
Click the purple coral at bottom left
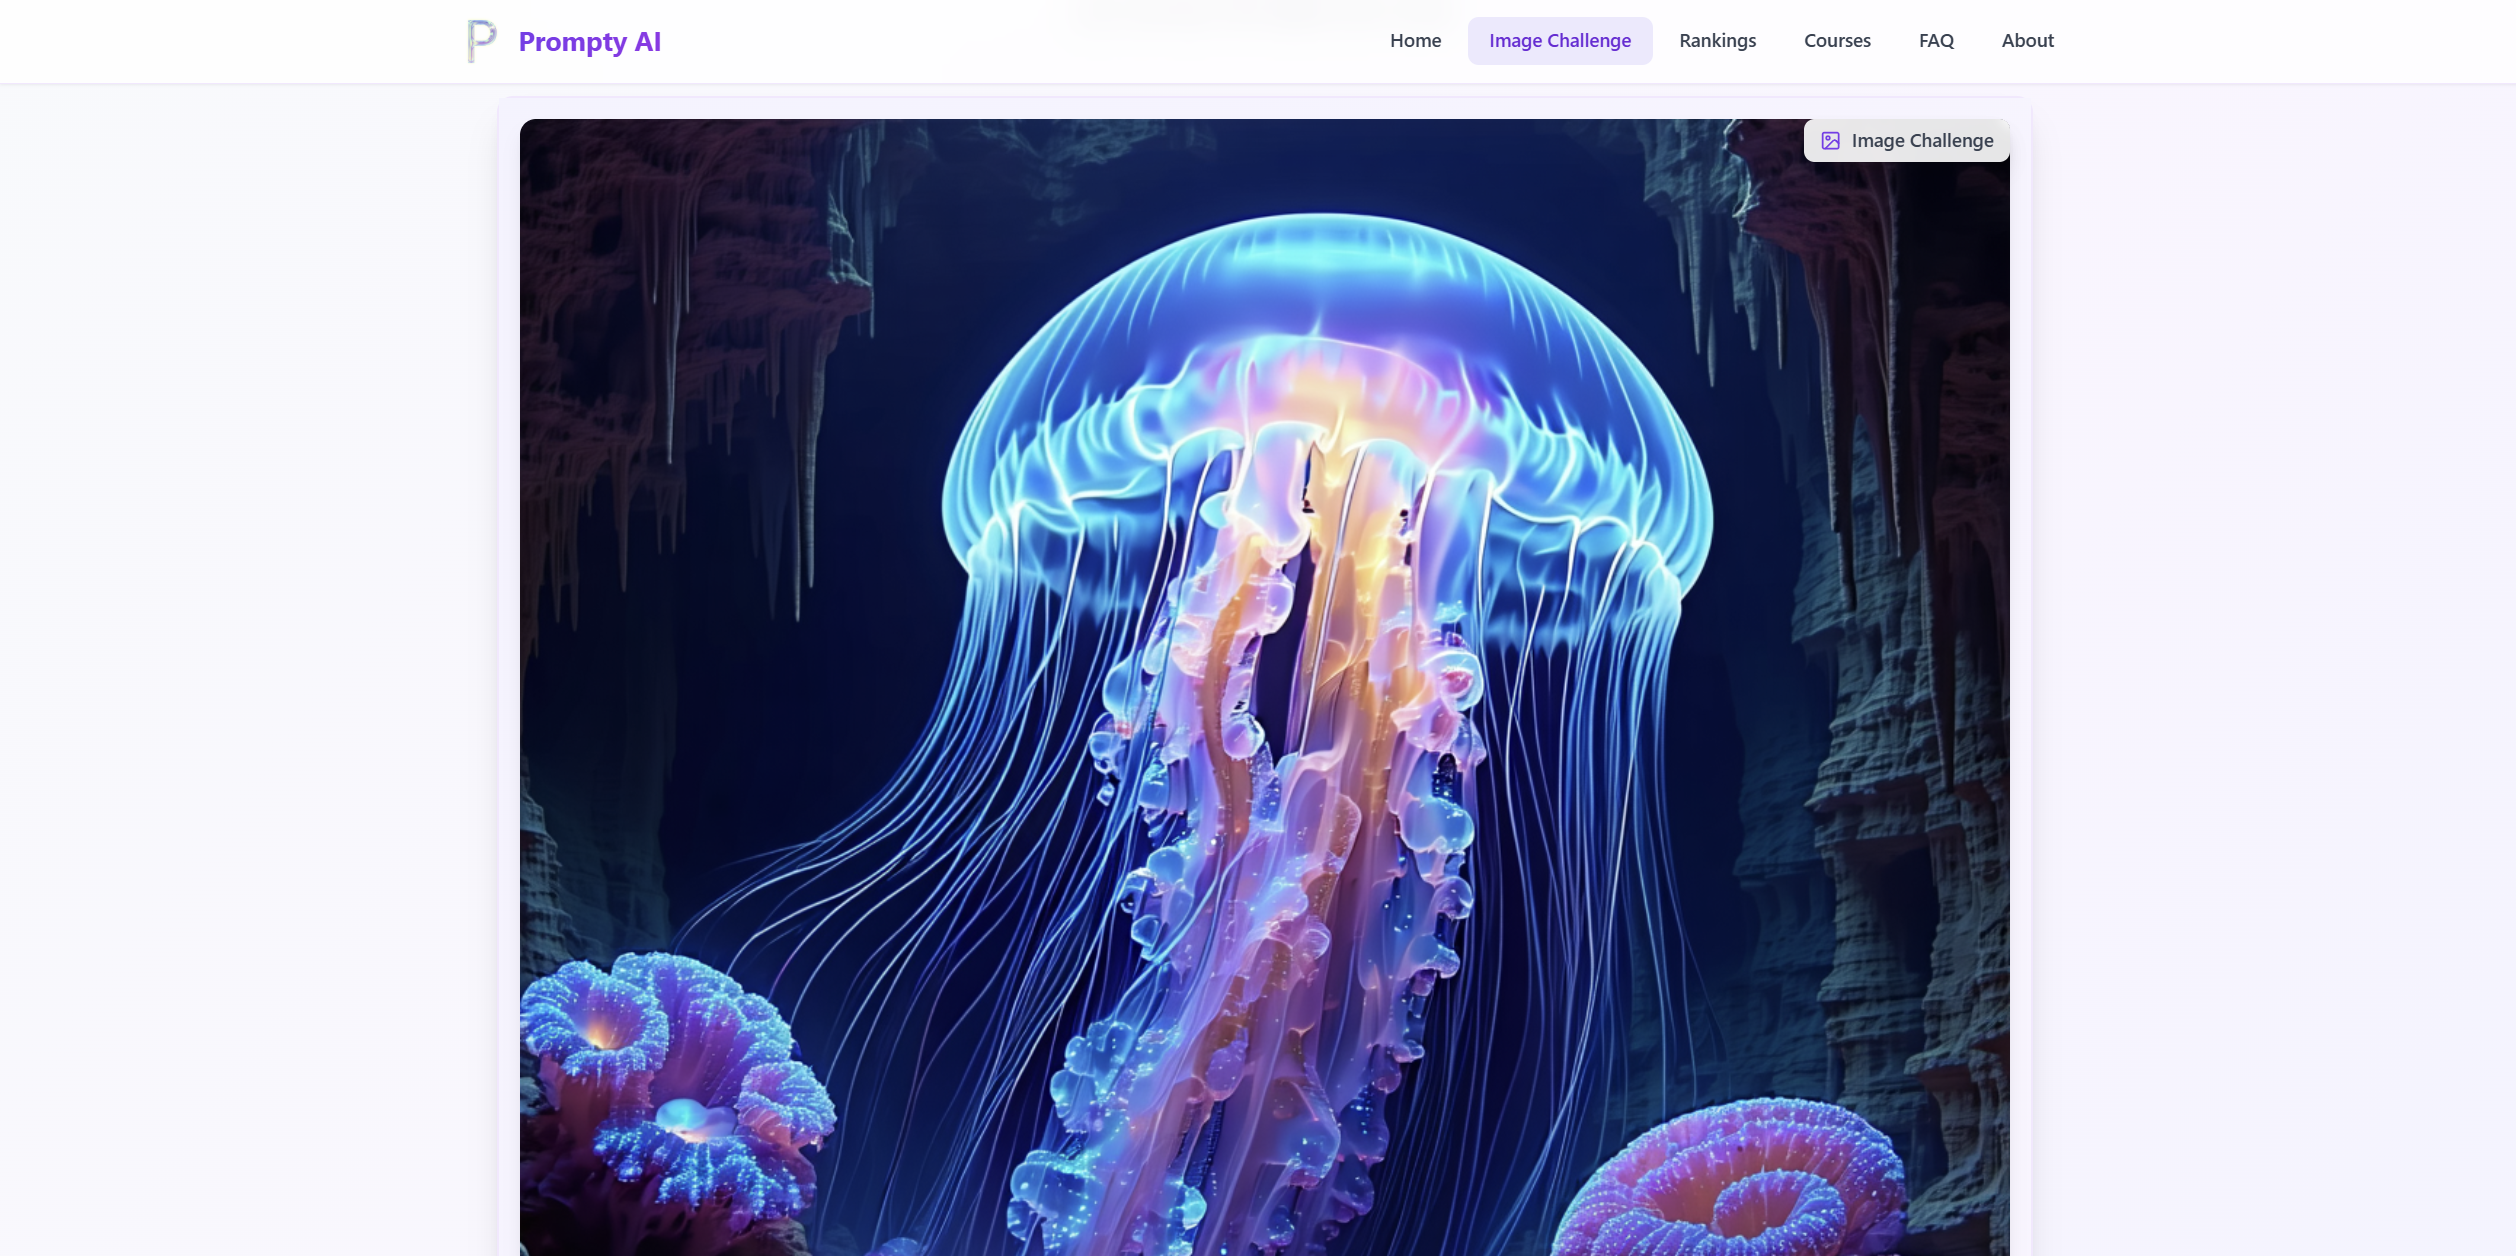coord(670,1080)
